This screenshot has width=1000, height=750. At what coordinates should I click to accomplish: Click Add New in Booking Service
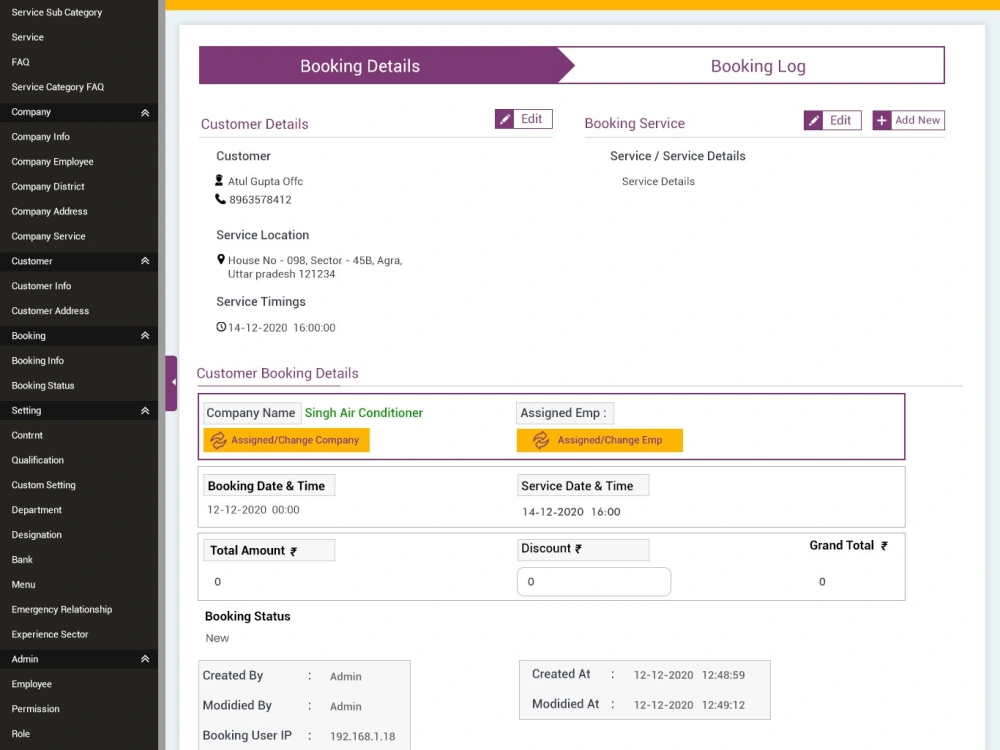click(909, 121)
